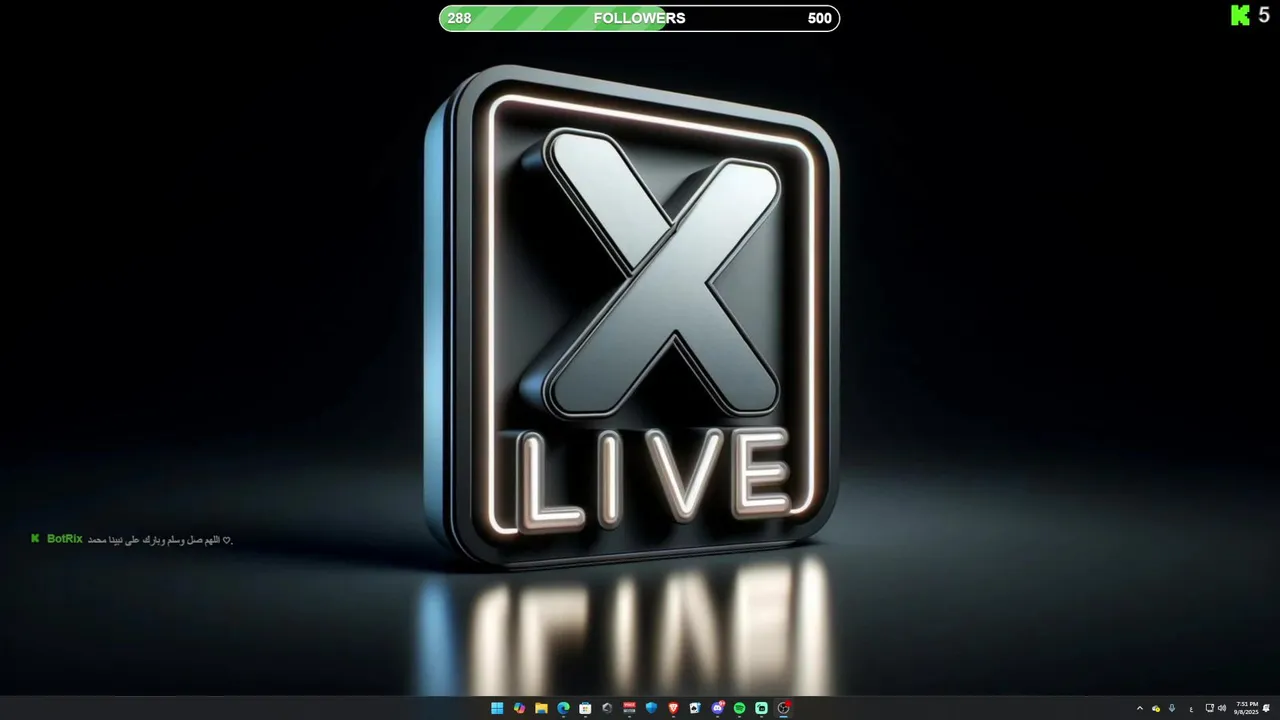Open network settings tray icon

coord(1209,708)
